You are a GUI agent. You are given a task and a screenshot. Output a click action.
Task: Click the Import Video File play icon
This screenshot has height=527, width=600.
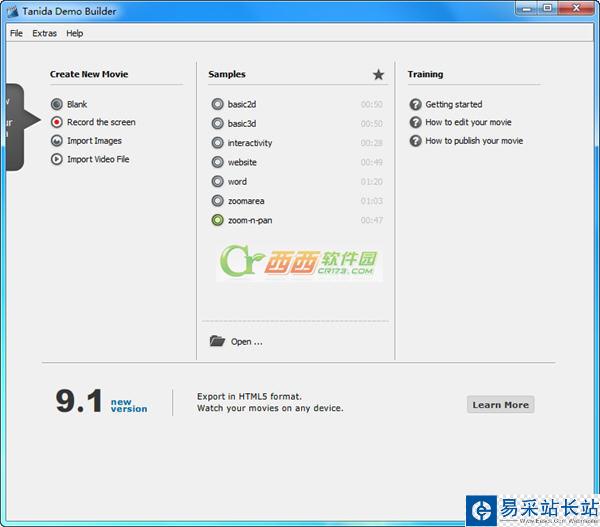point(57,159)
